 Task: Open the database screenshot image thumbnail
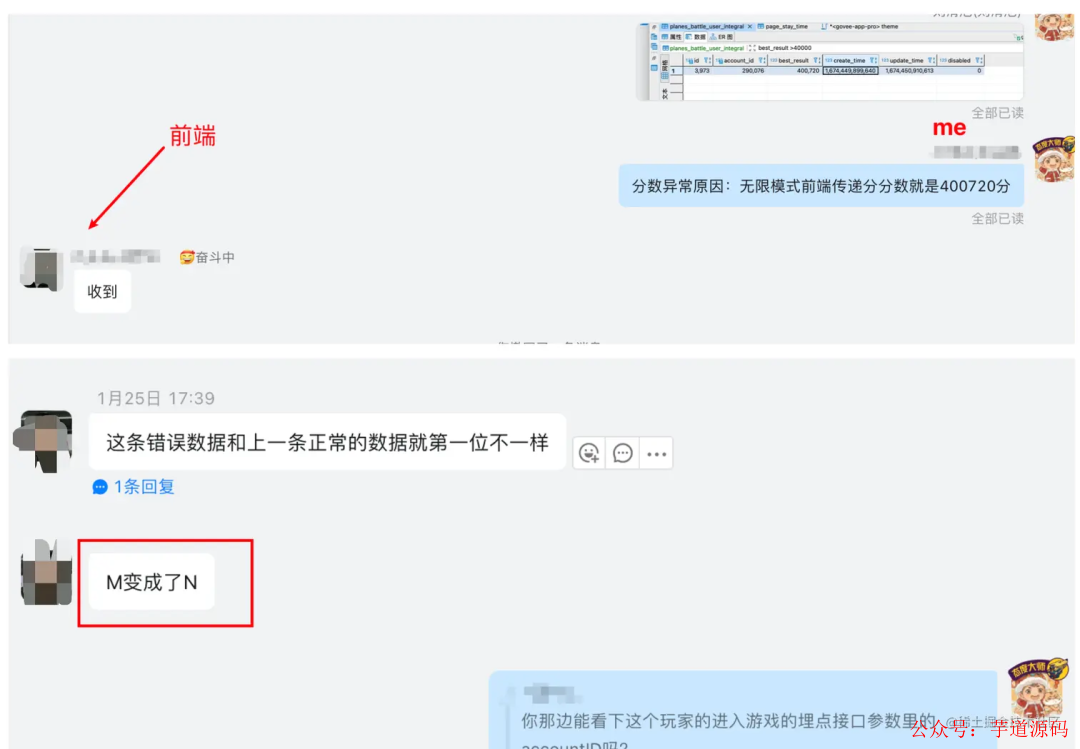[x=830, y=61]
